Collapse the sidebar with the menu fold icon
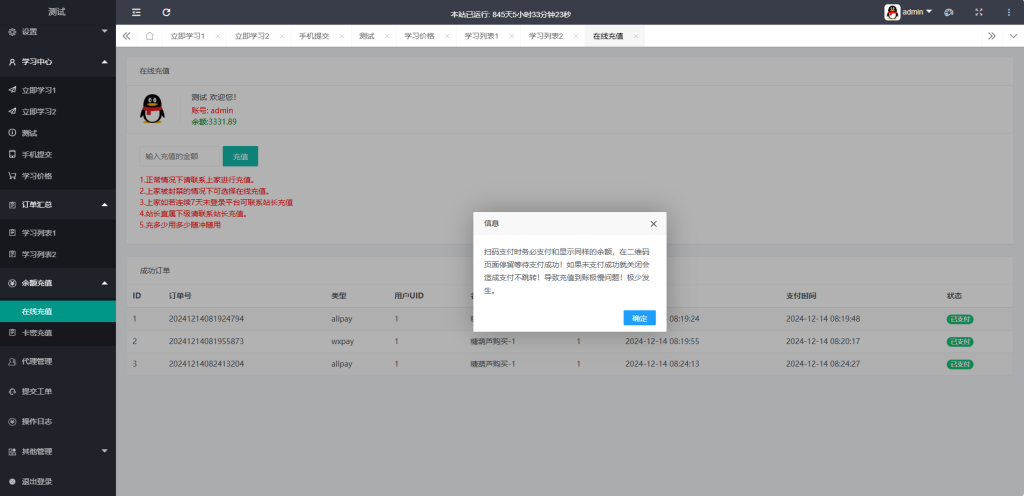The image size is (1024, 496). tap(137, 12)
